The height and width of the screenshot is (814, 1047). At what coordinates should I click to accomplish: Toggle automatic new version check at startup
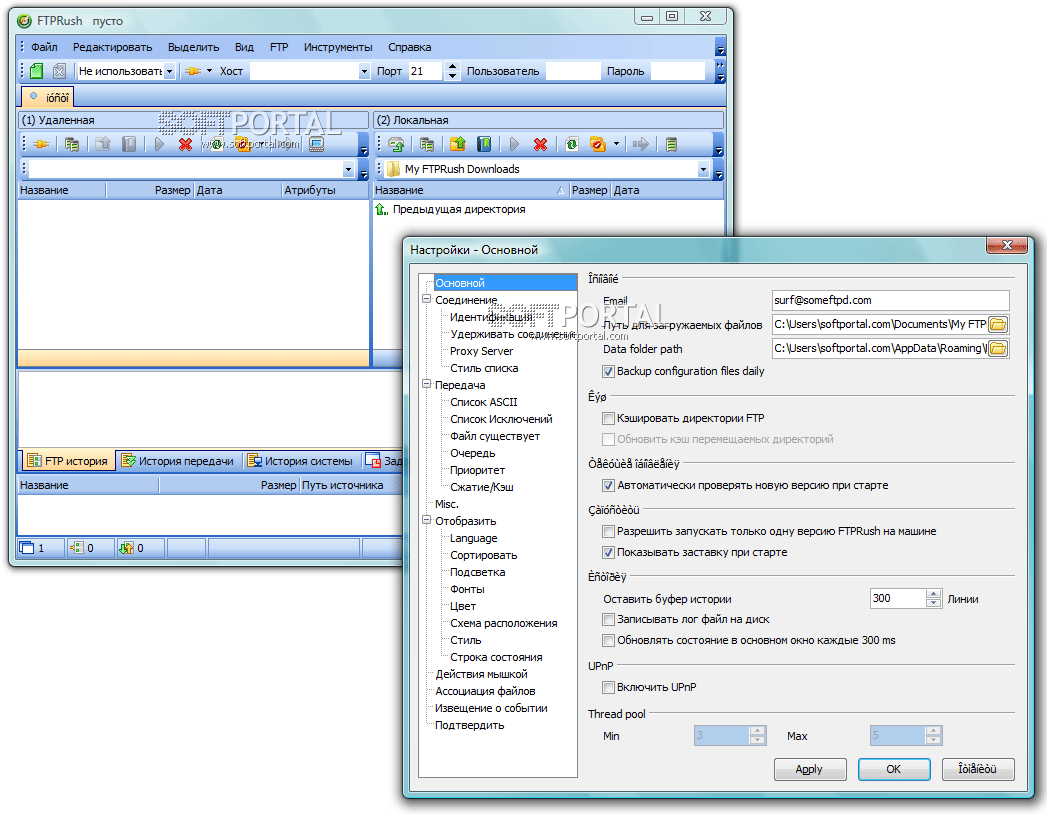tap(608, 485)
